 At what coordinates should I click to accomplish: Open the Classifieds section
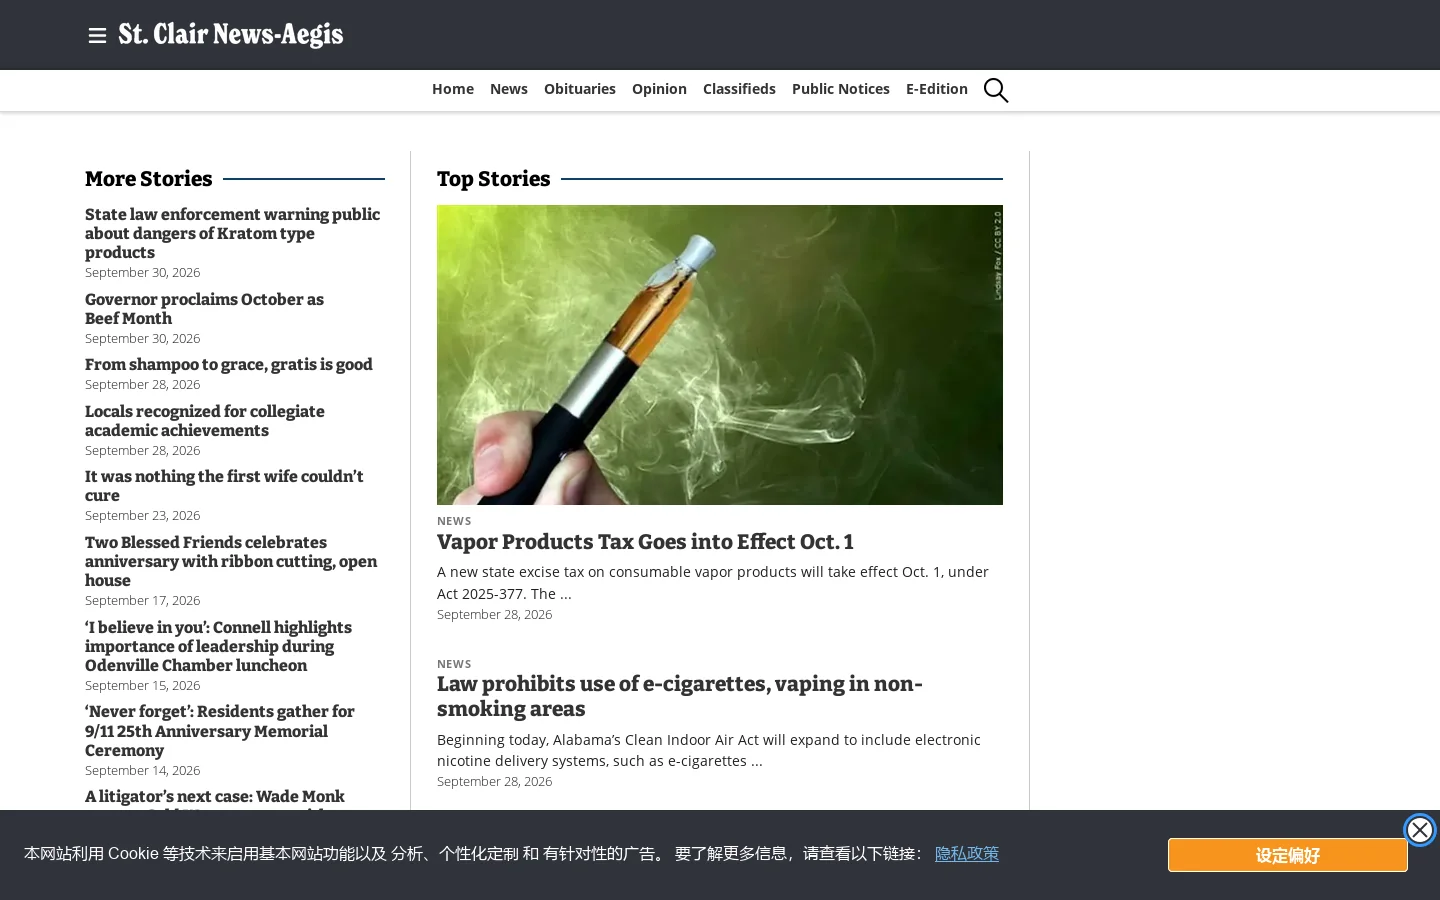[x=739, y=89]
